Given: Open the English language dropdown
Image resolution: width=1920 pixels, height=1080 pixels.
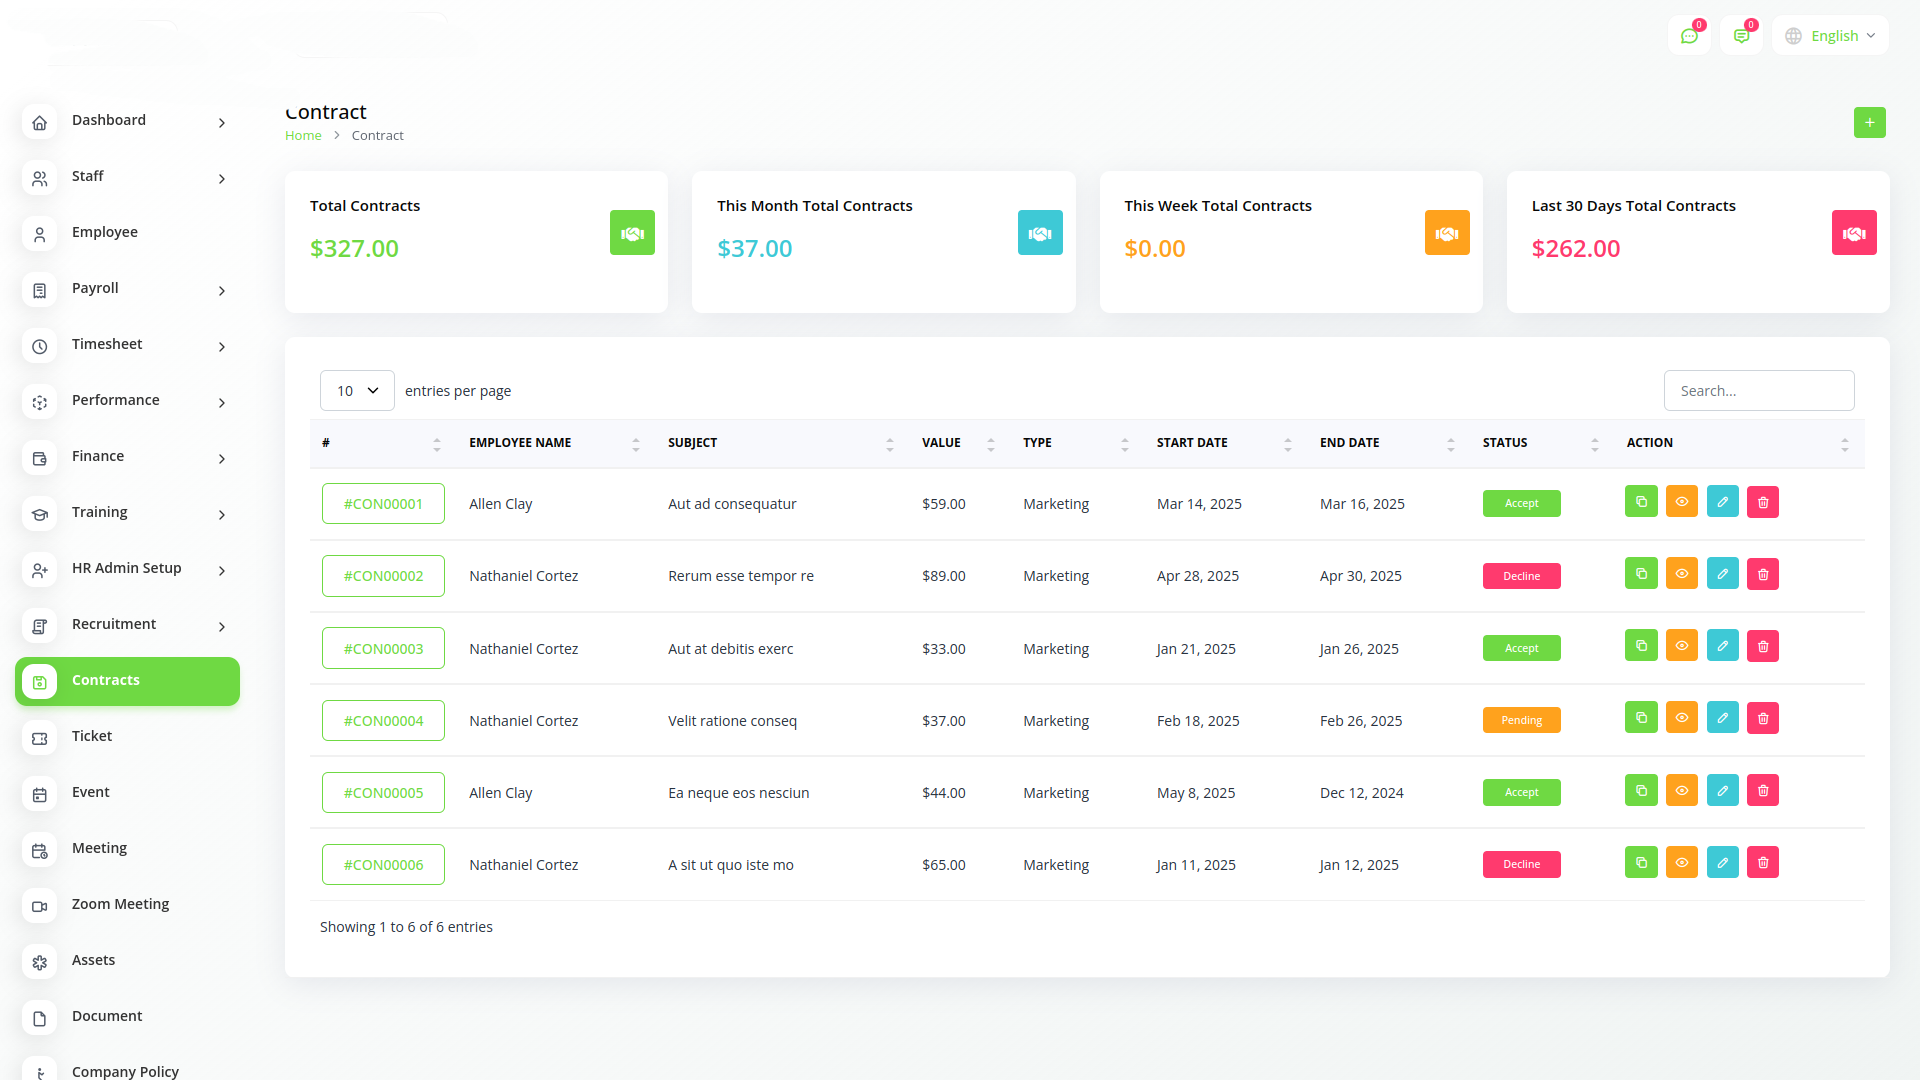Looking at the screenshot, I should coord(1831,36).
